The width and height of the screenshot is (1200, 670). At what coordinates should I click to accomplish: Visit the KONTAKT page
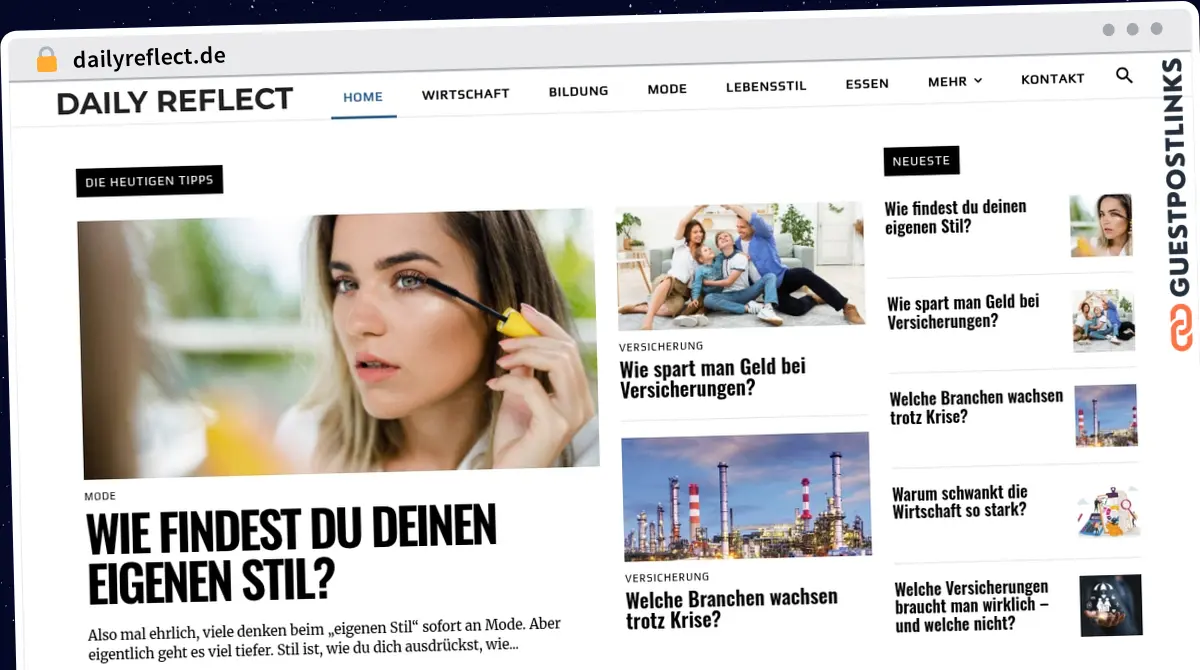point(1052,79)
